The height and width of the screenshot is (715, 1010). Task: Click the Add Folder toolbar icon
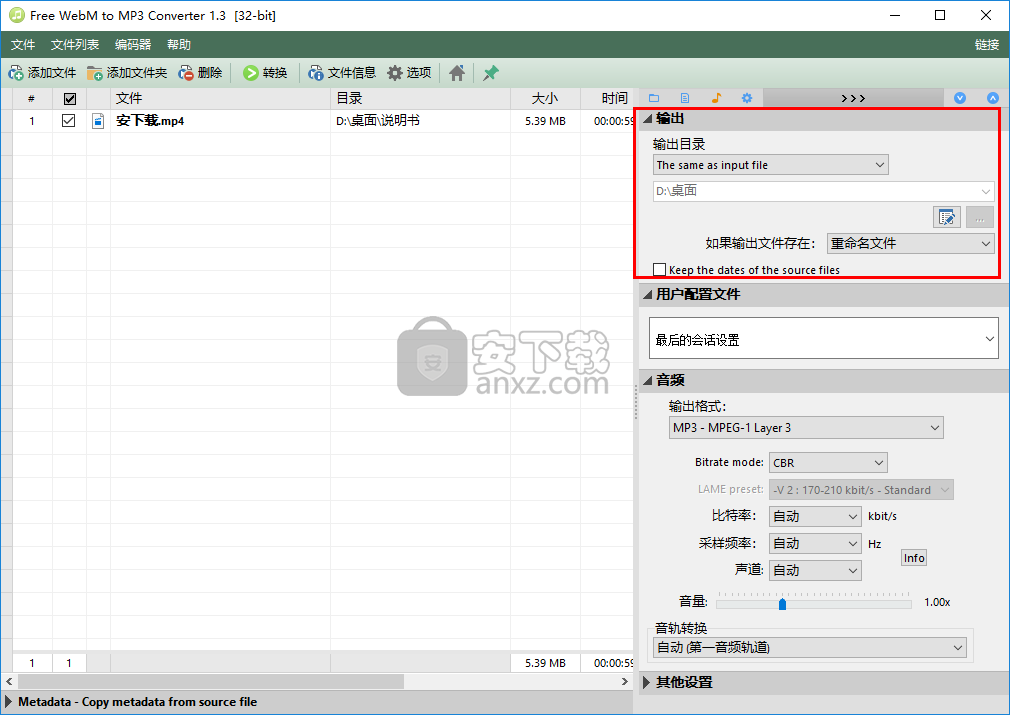[x=95, y=73]
